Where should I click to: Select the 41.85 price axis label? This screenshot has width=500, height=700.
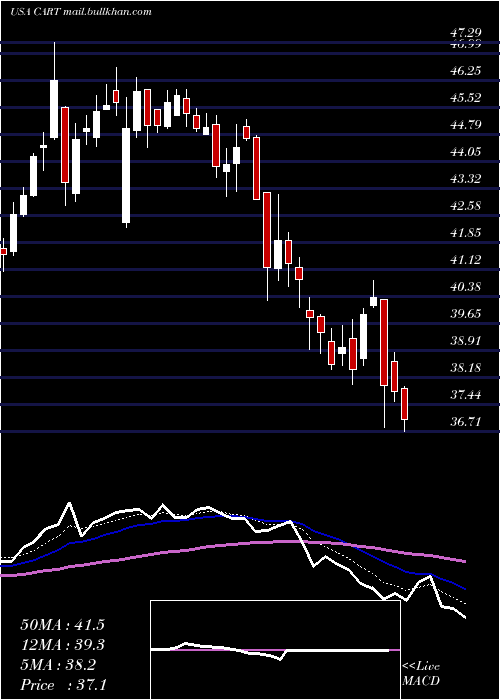465,233
